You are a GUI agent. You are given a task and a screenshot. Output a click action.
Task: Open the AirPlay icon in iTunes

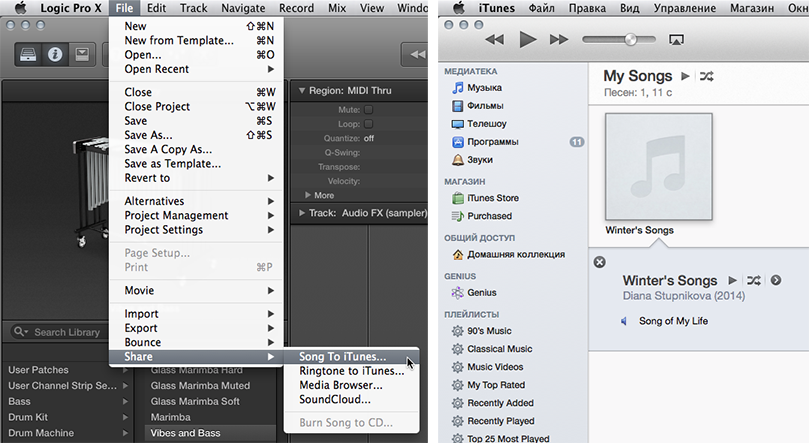pyautogui.click(x=676, y=40)
